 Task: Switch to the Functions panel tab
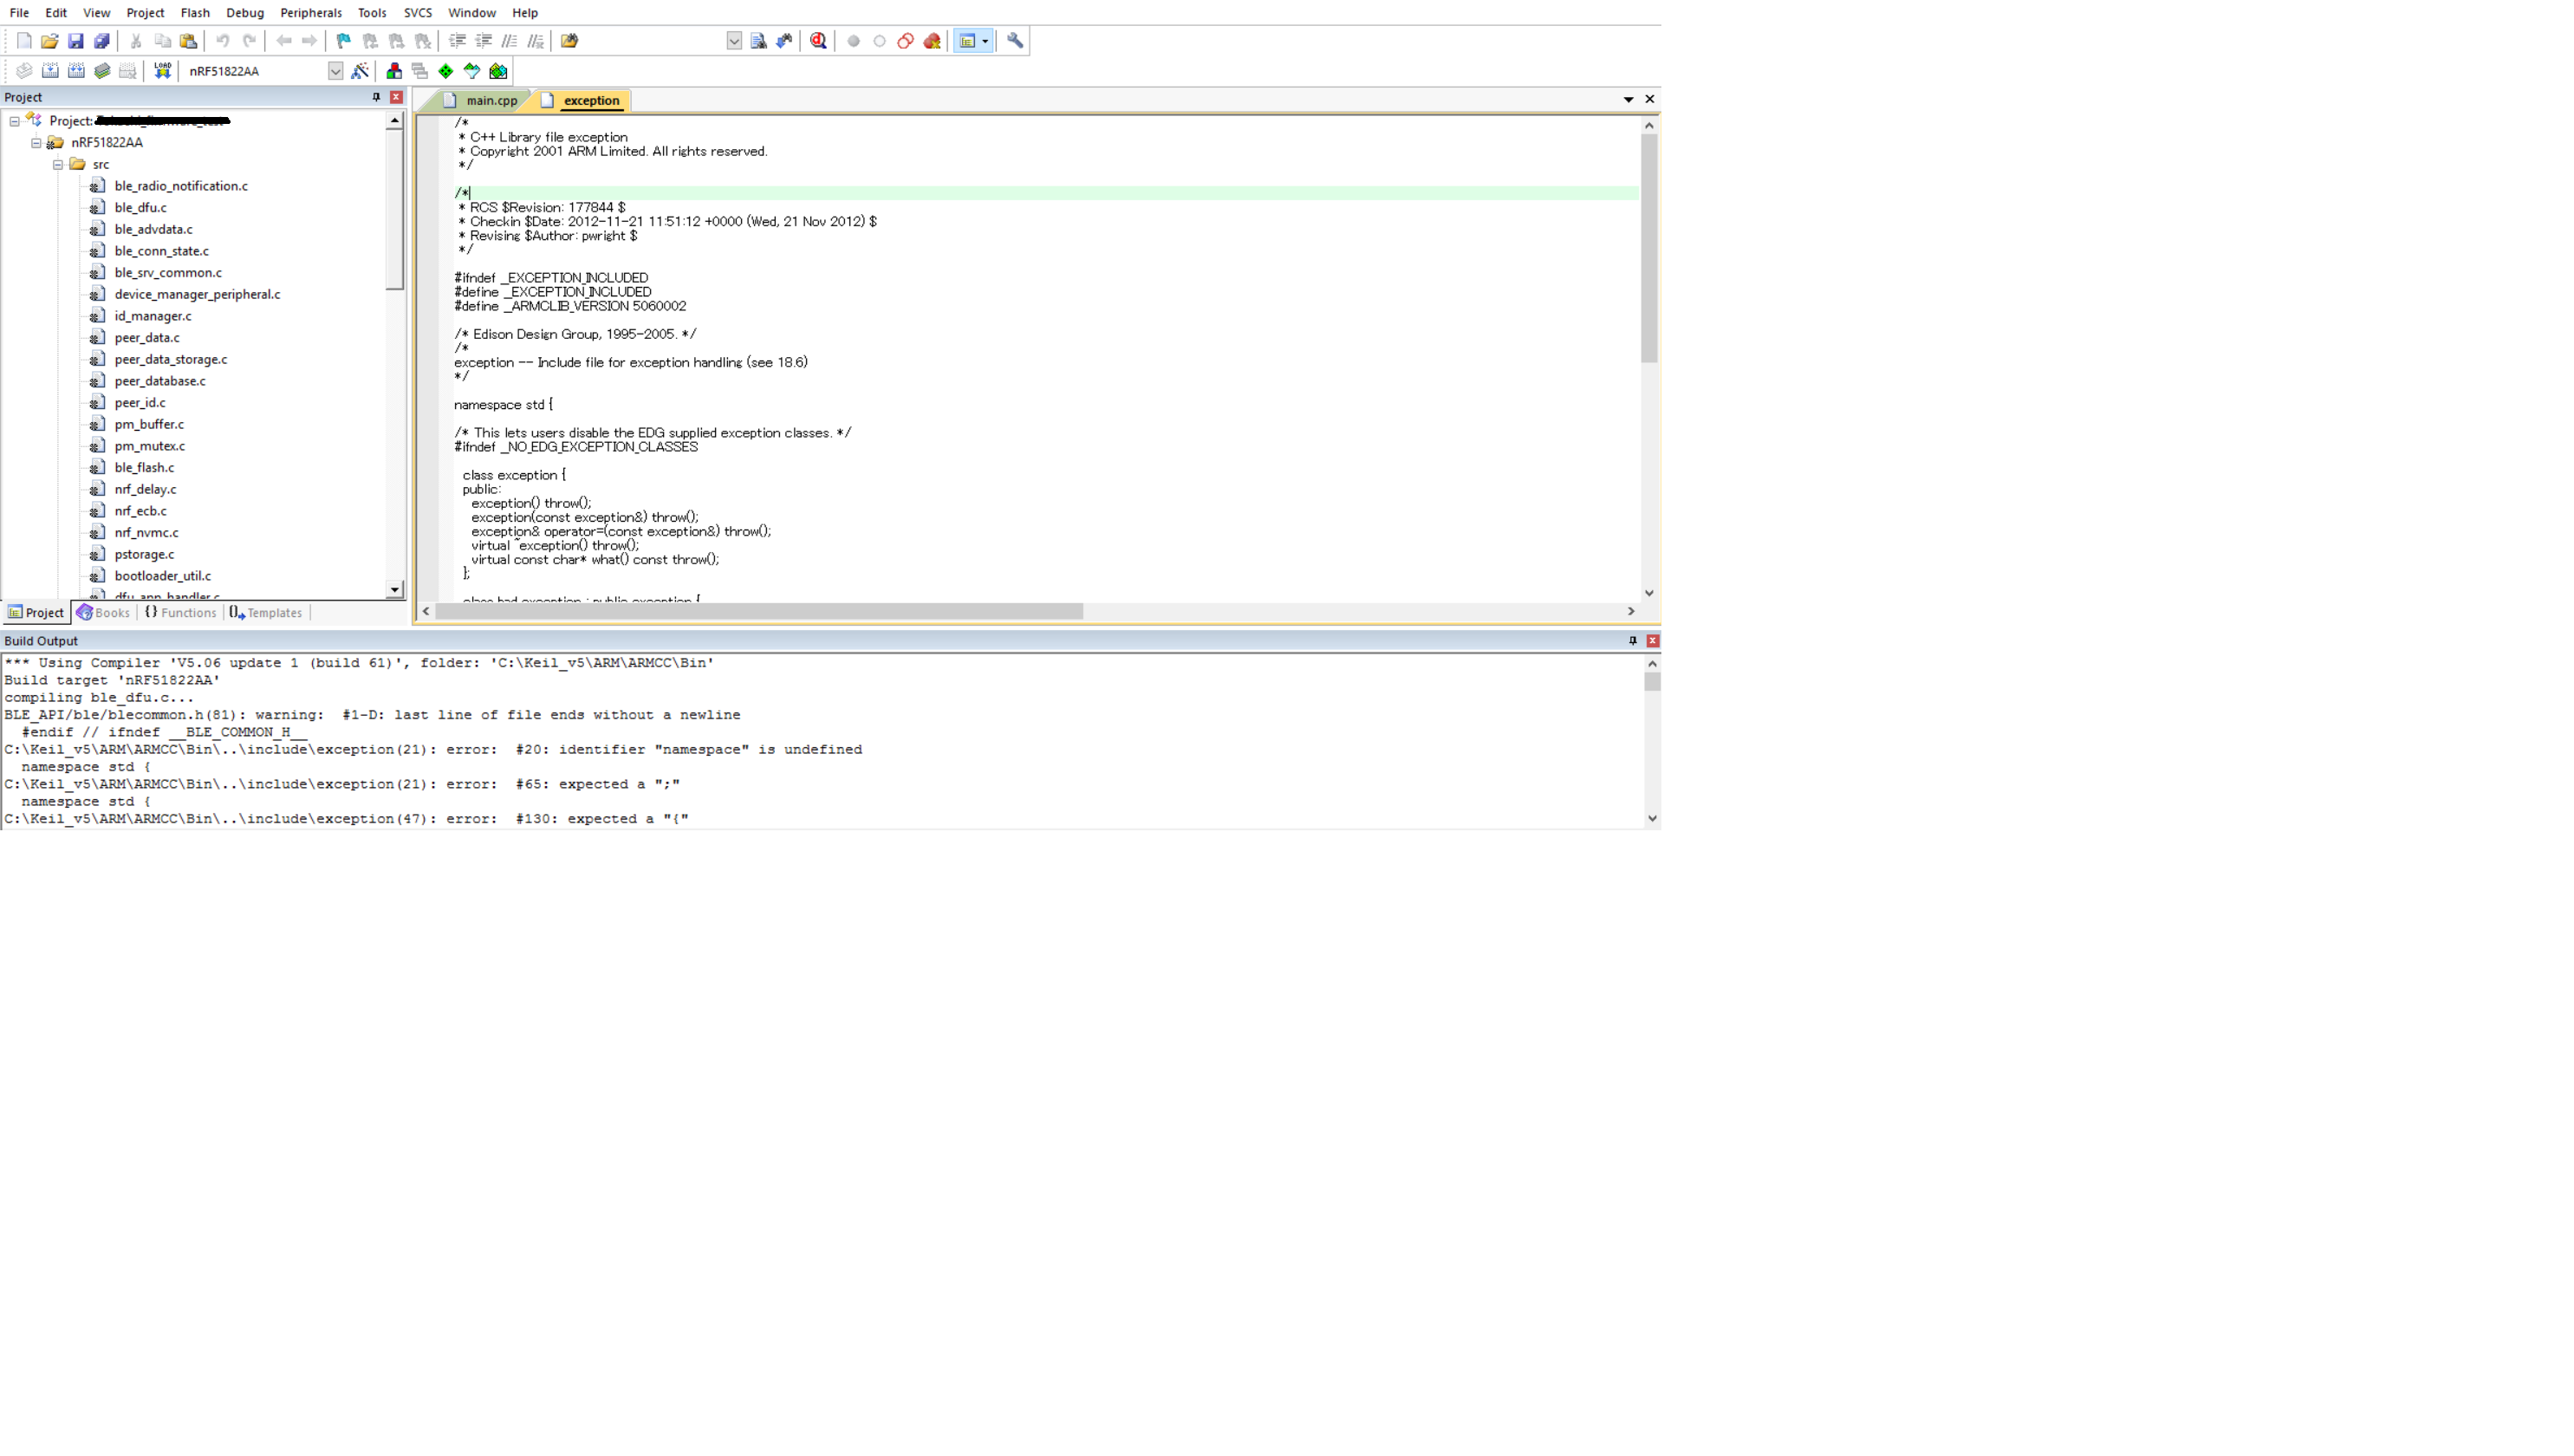(x=181, y=613)
